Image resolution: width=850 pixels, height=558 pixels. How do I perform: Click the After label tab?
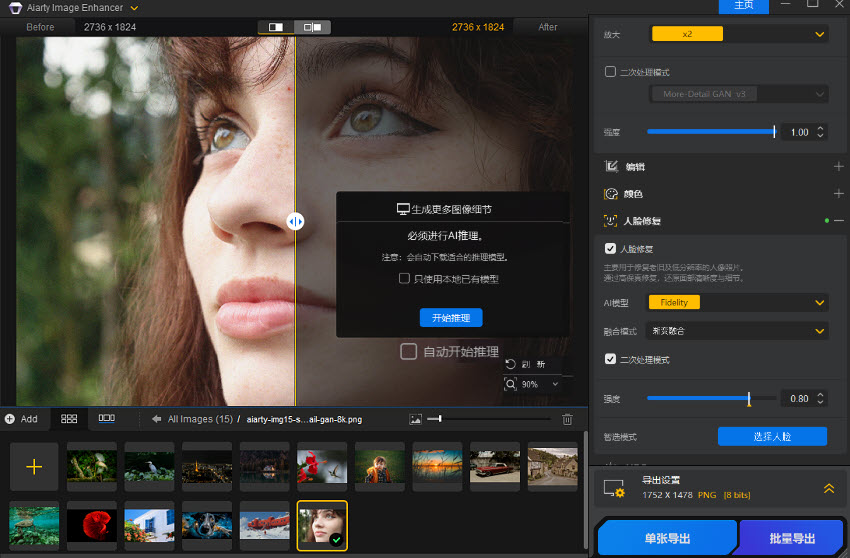548,27
